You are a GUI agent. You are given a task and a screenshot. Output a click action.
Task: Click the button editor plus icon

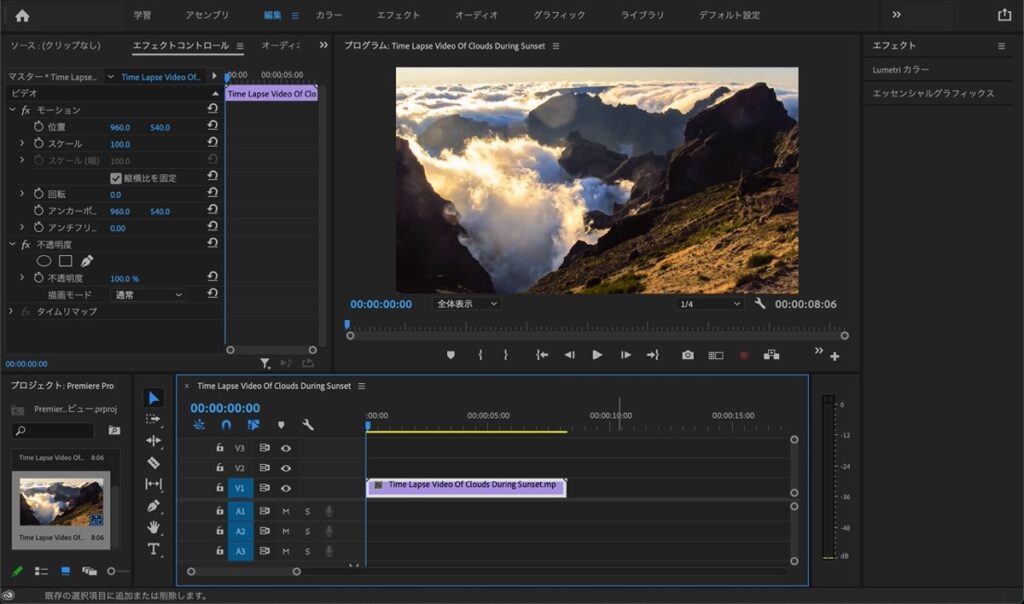click(x=835, y=357)
